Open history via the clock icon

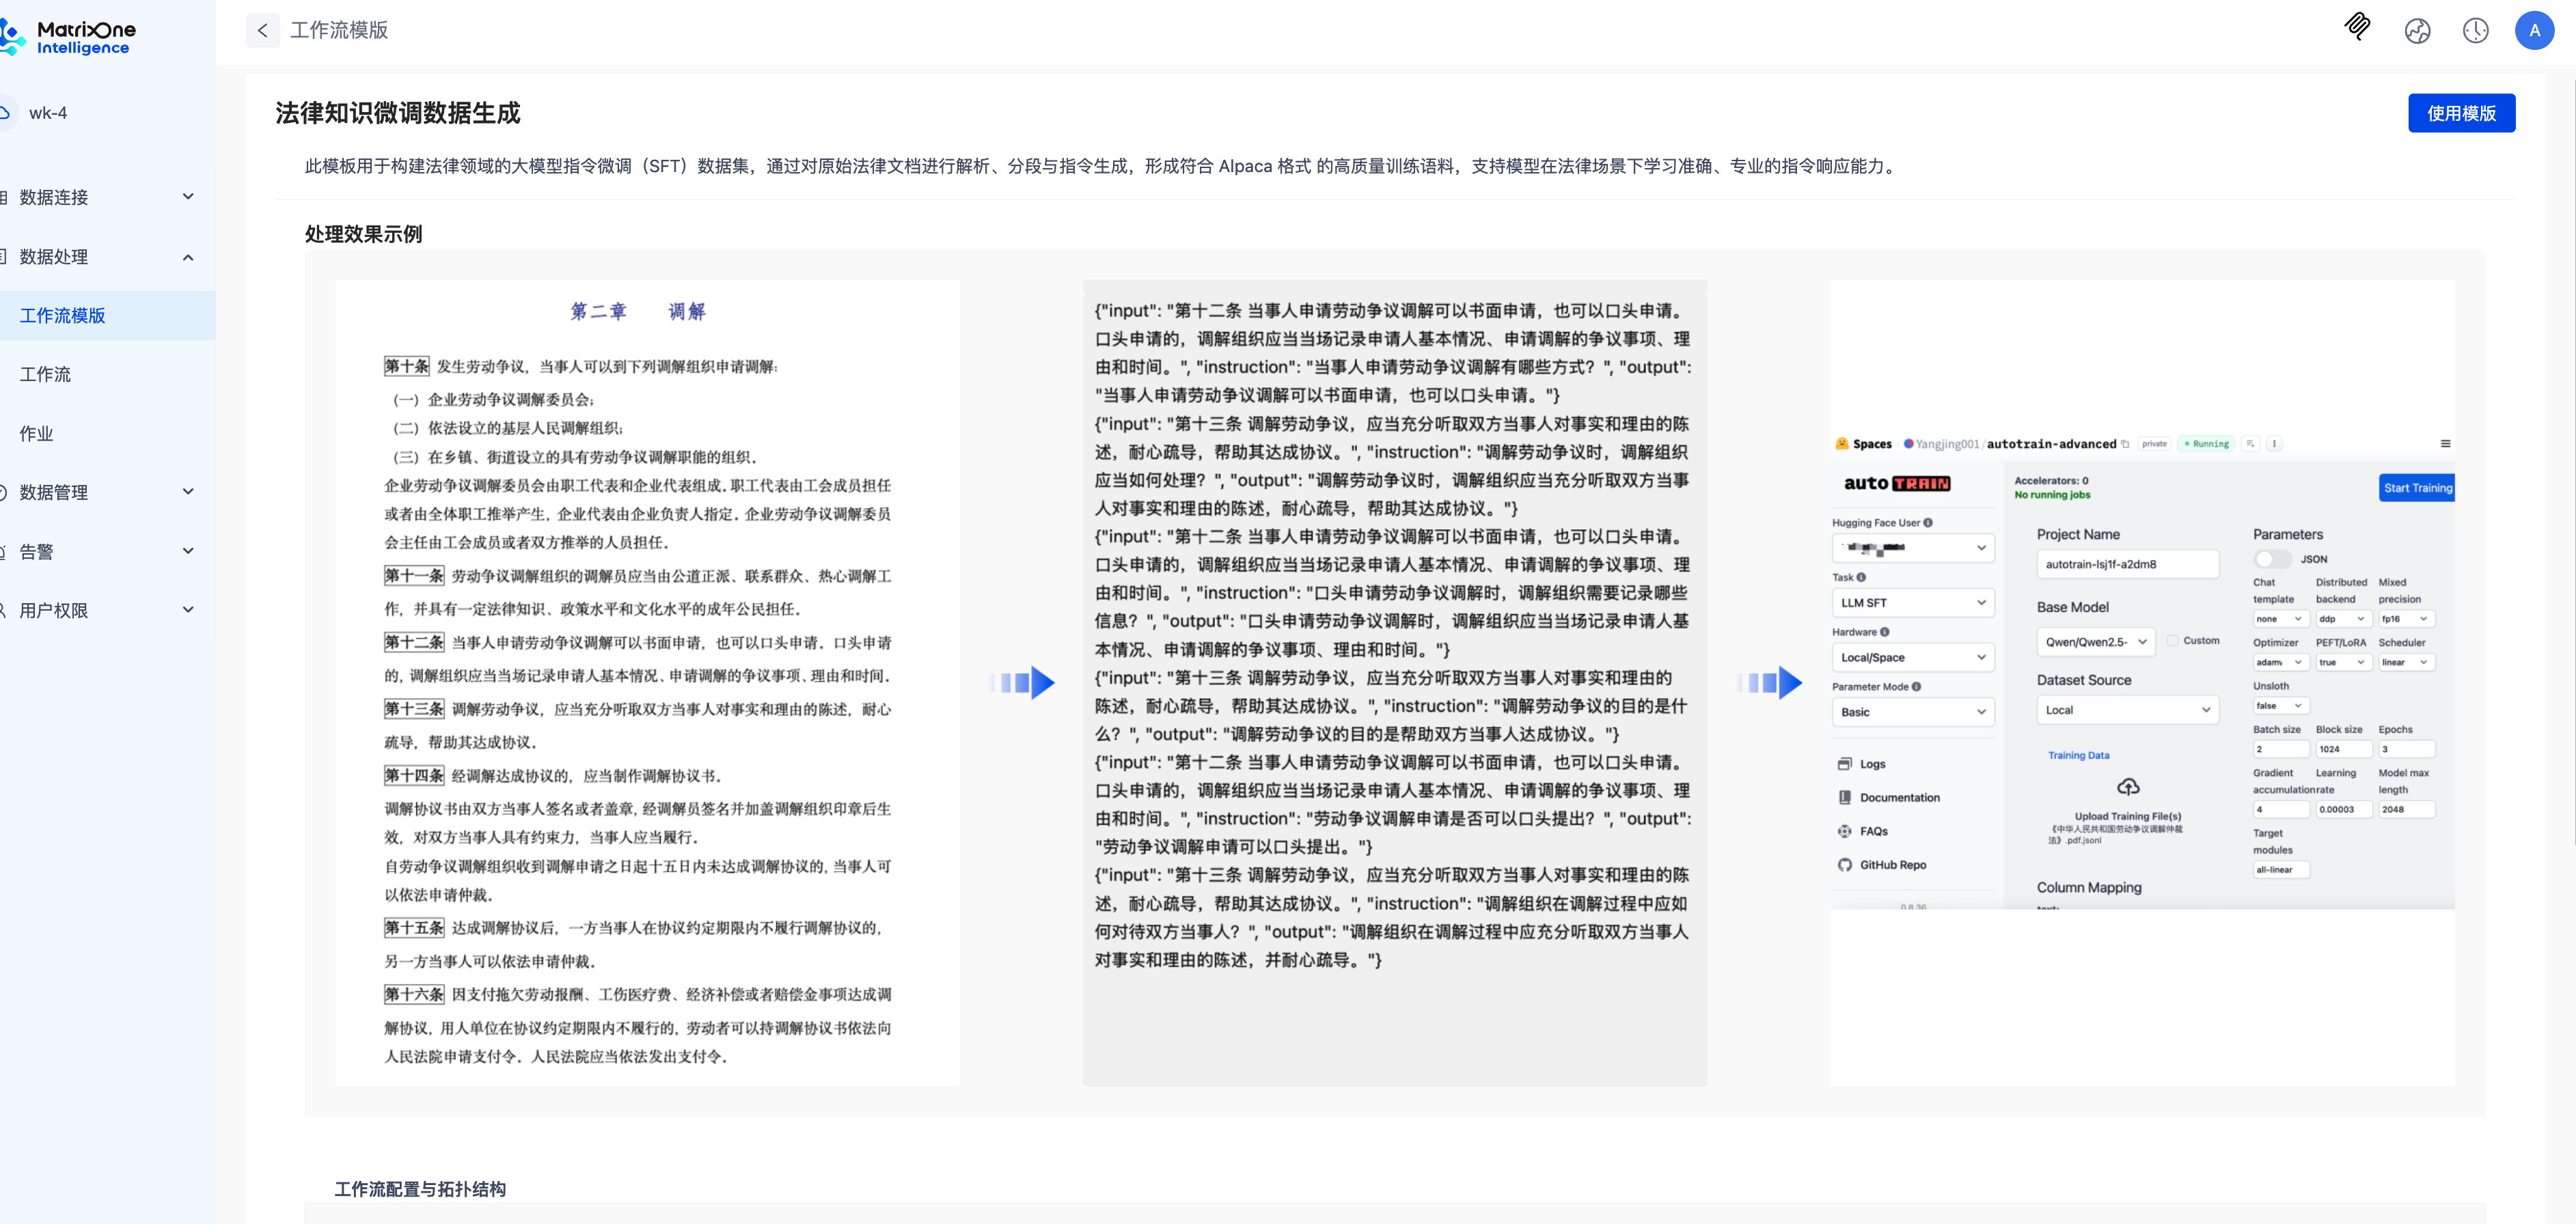tap(2475, 31)
